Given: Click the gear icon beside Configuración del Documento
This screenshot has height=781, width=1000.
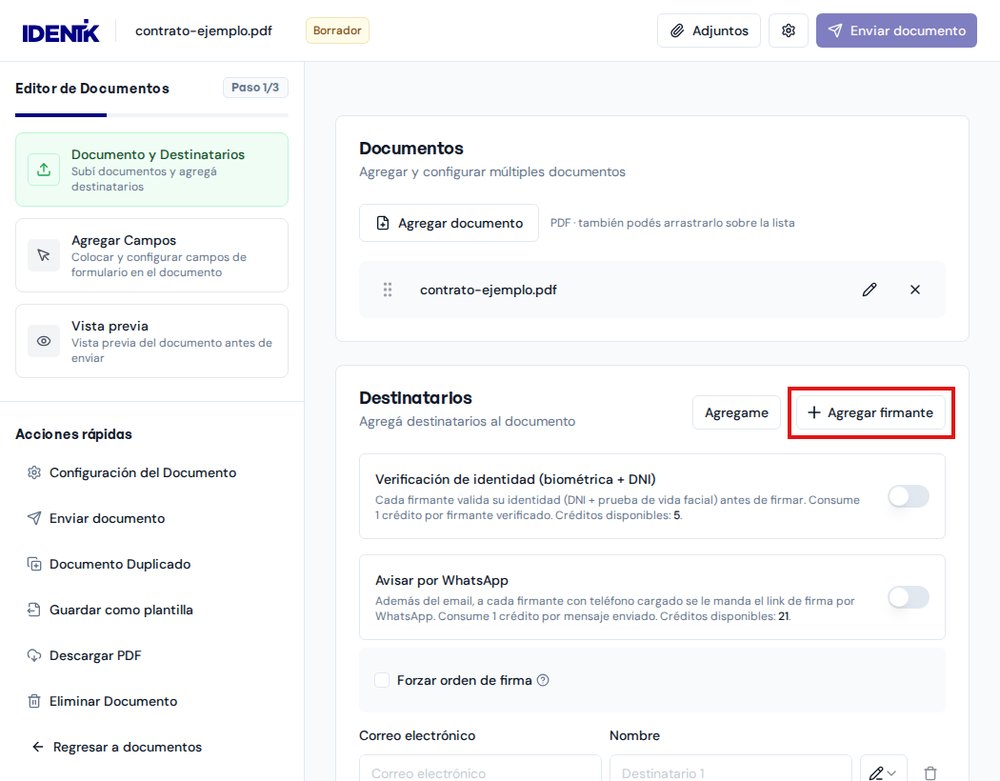Looking at the screenshot, I should coord(34,472).
